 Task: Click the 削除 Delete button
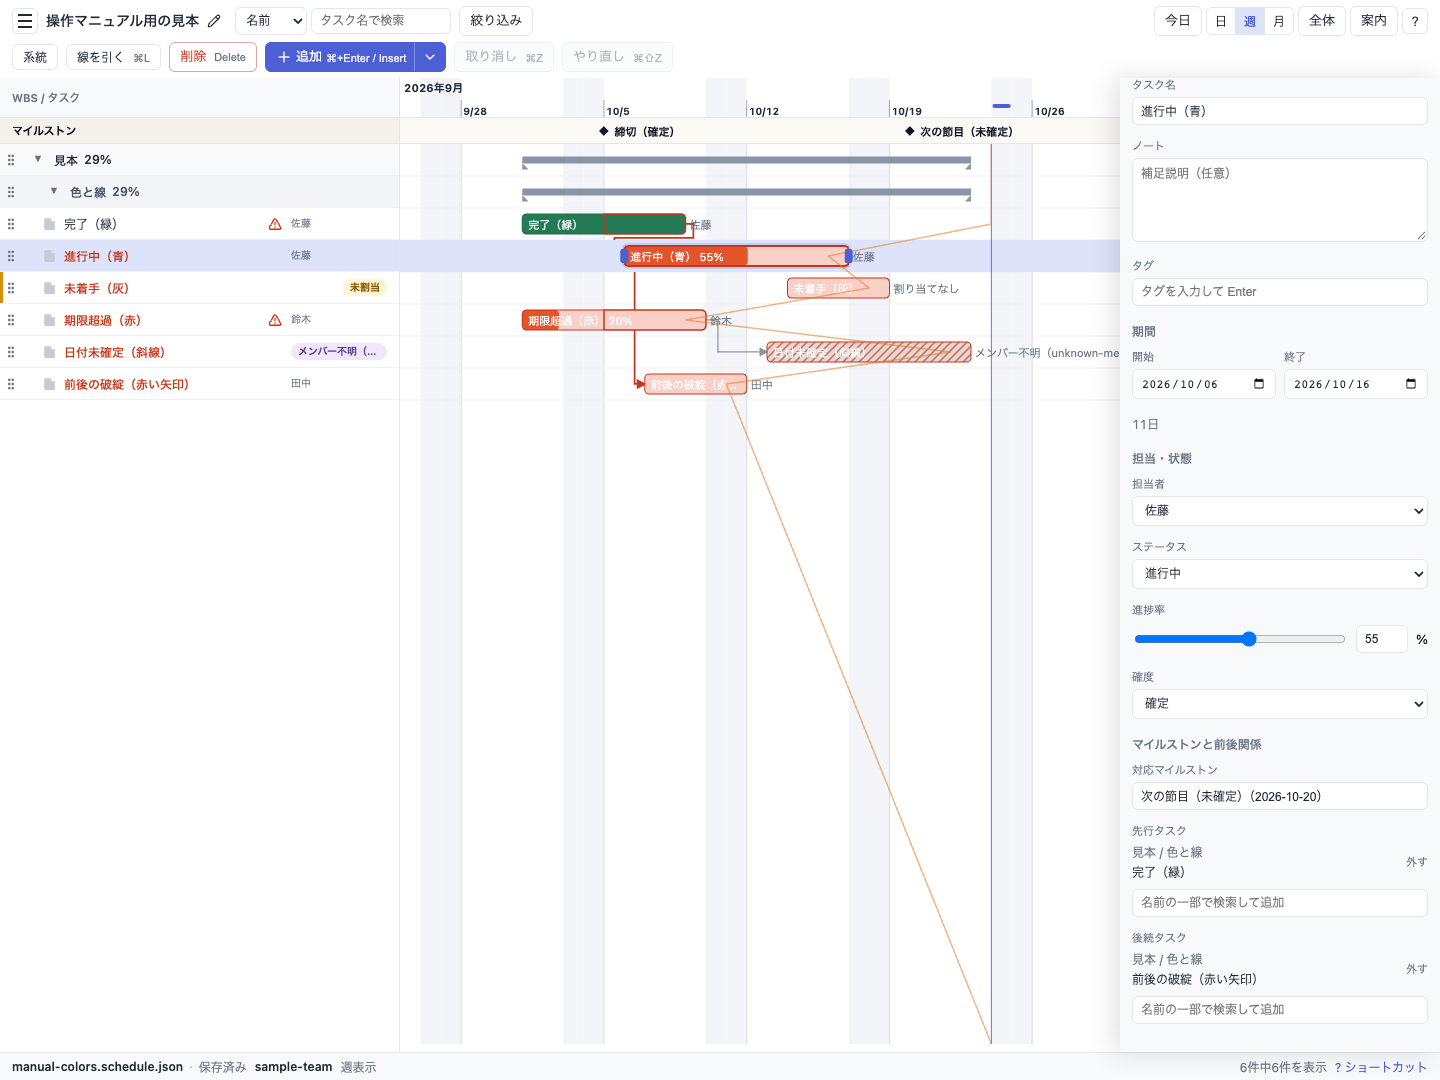tap(213, 57)
